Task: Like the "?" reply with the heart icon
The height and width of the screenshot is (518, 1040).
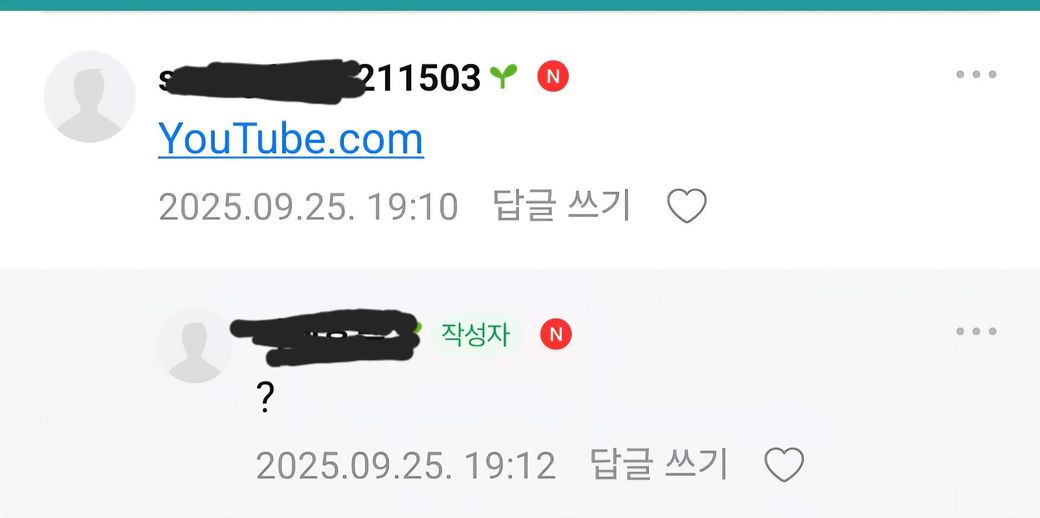Action: click(x=784, y=464)
